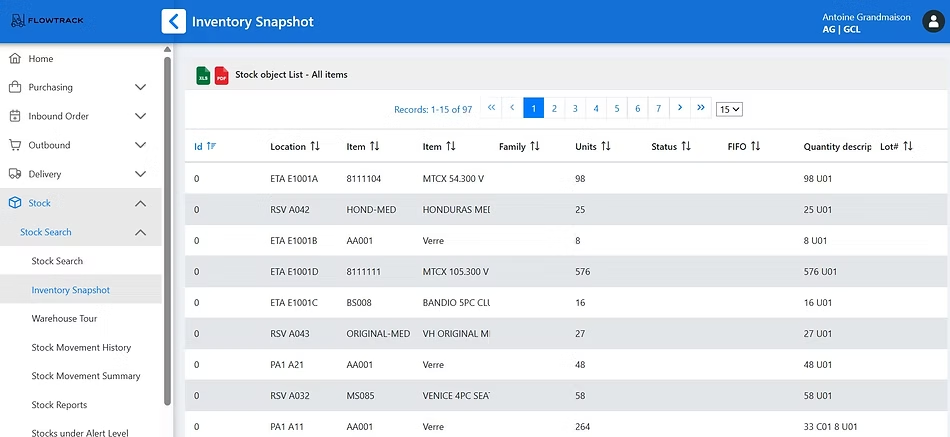Go to previous page of records
This screenshot has width=950, height=437.
512,108
